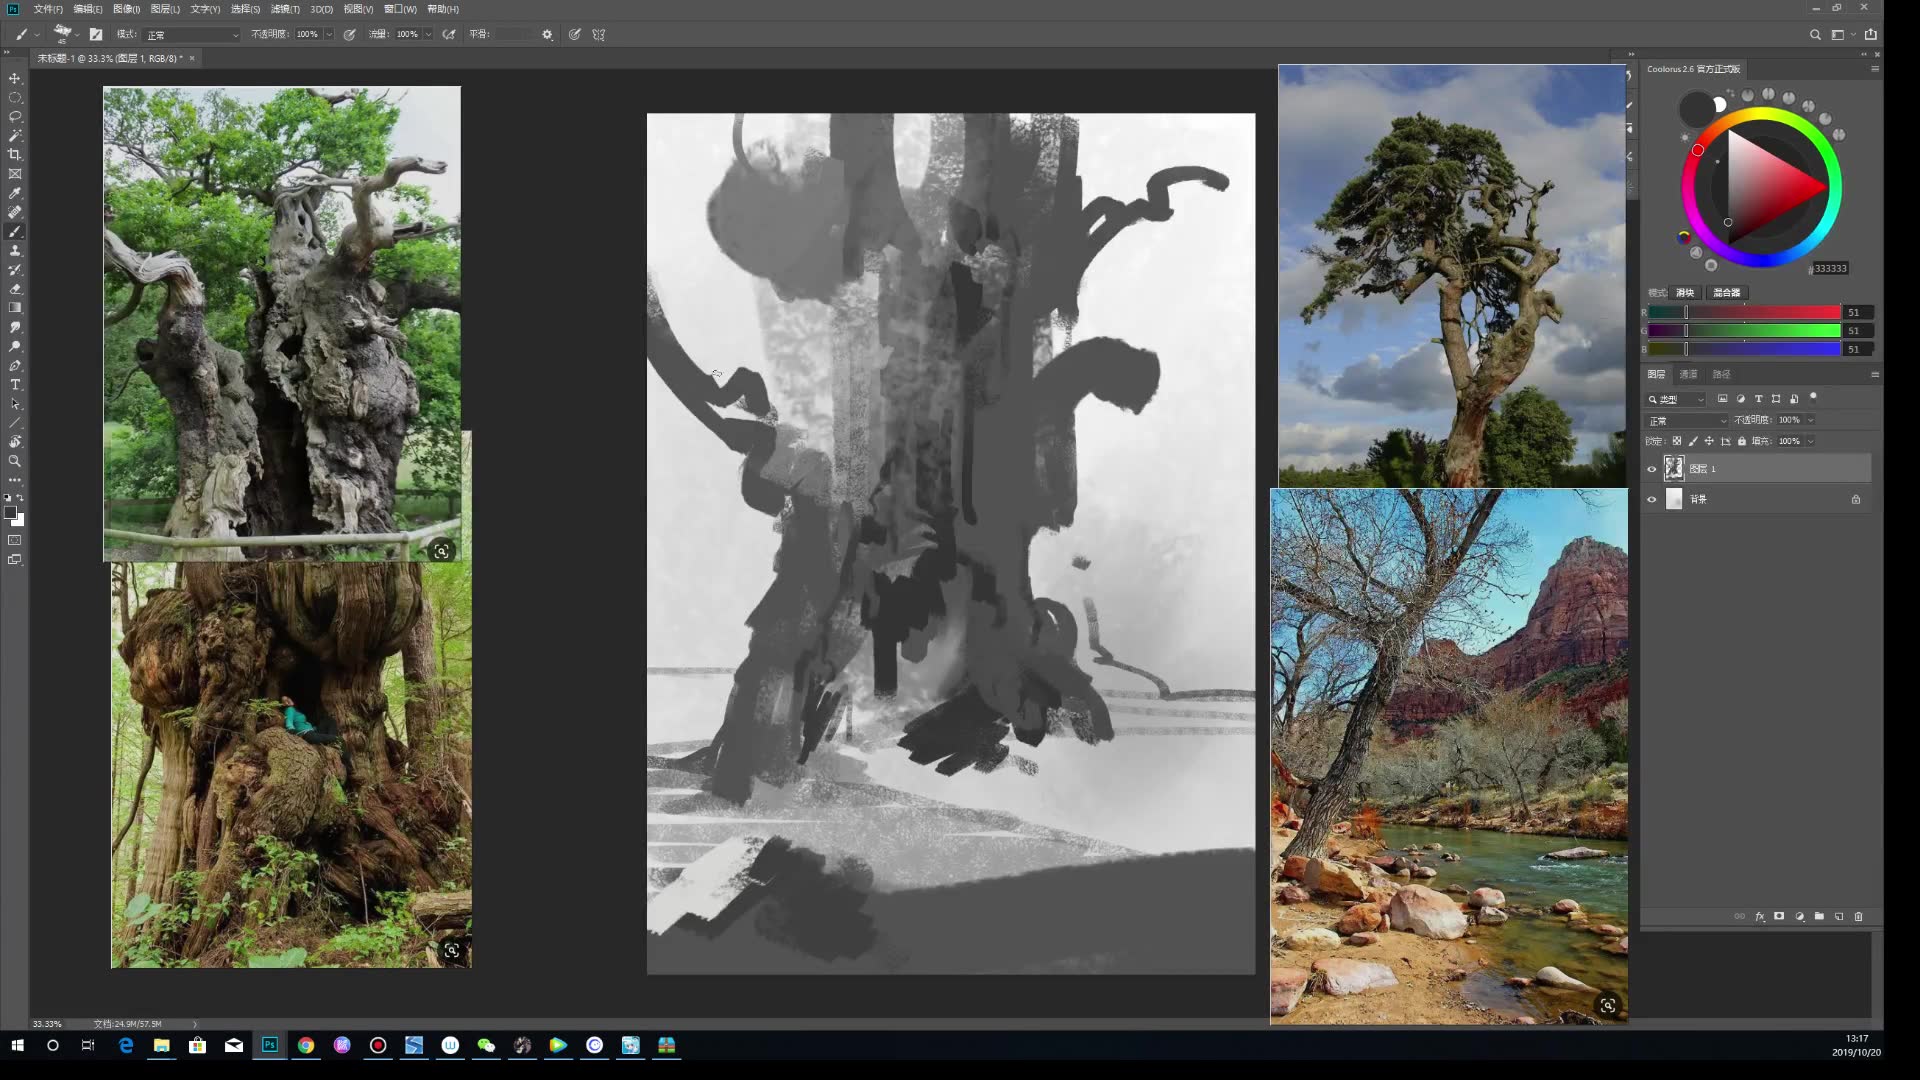Viewport: 1920px width, 1080px height.
Task: Toggle lock transparent pixels
Action: (1677, 441)
